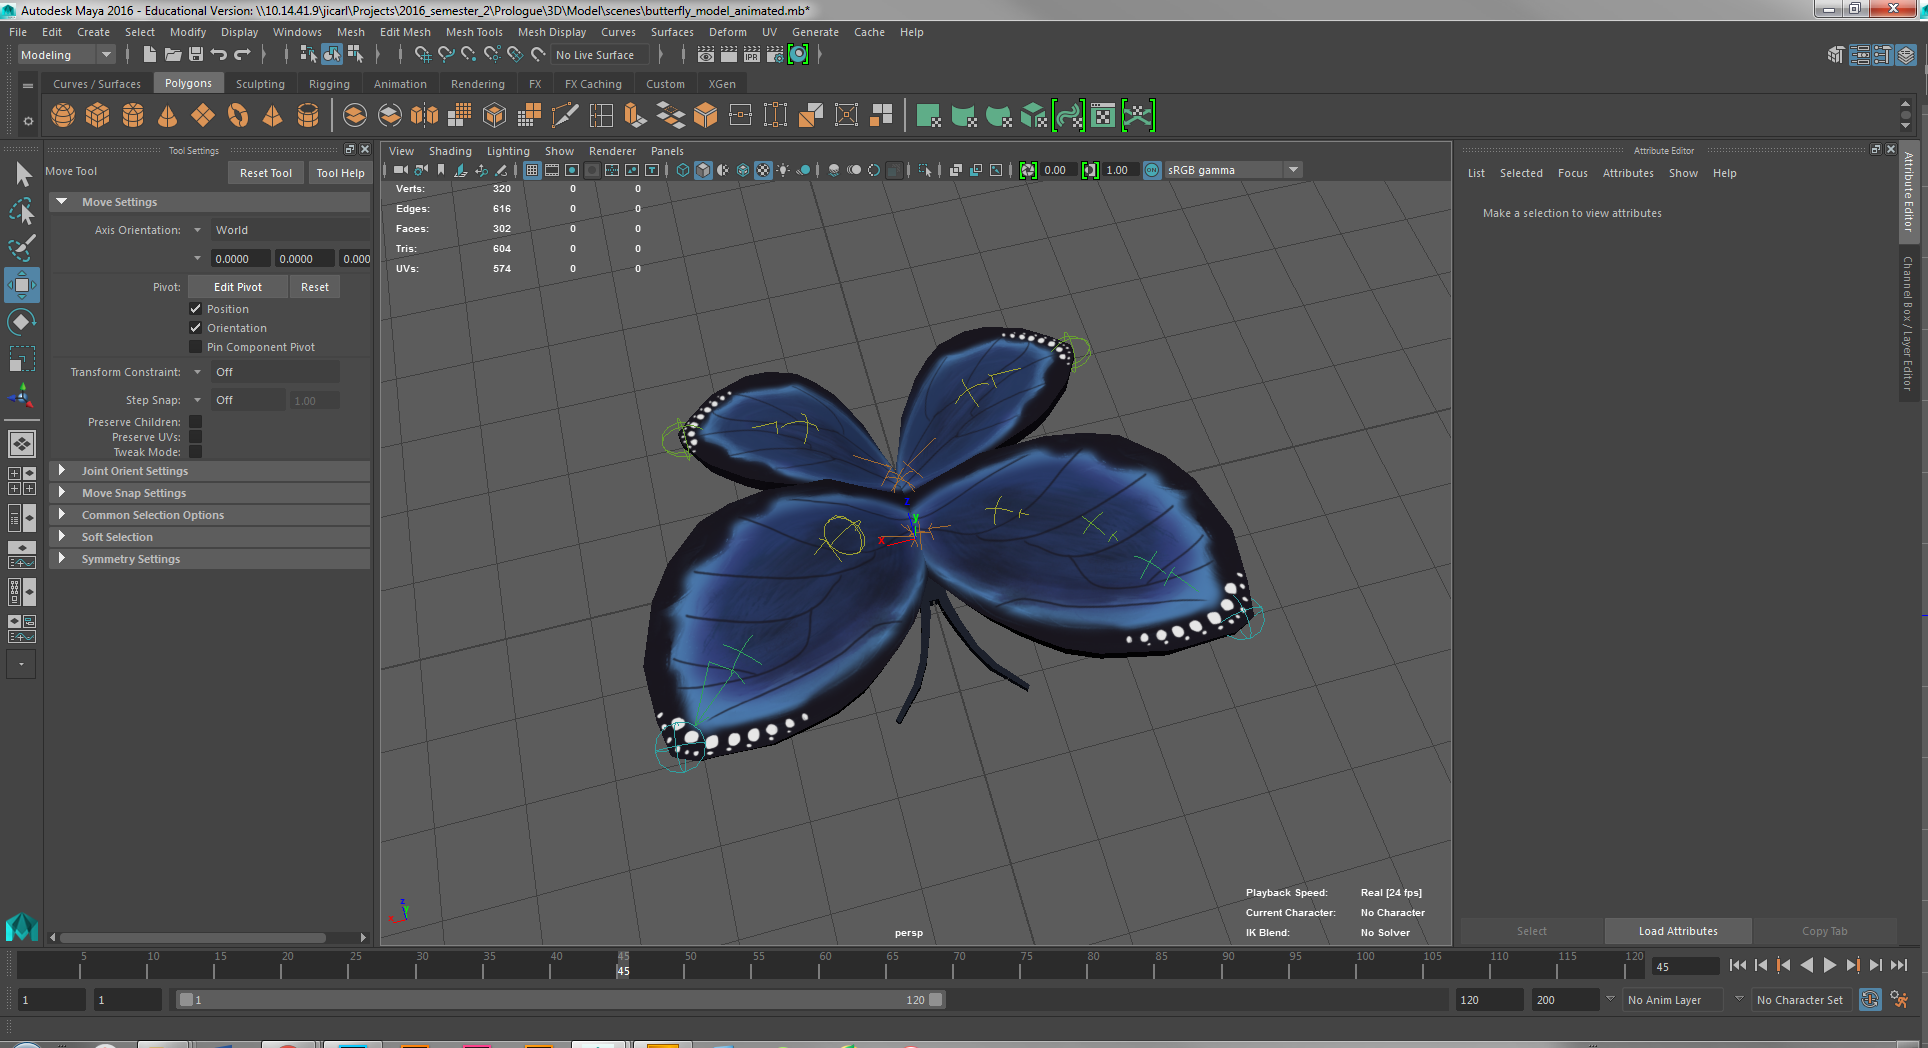Create a Polygon Plane from shelf
Viewport: 1928px width, 1048px height.
[x=203, y=116]
